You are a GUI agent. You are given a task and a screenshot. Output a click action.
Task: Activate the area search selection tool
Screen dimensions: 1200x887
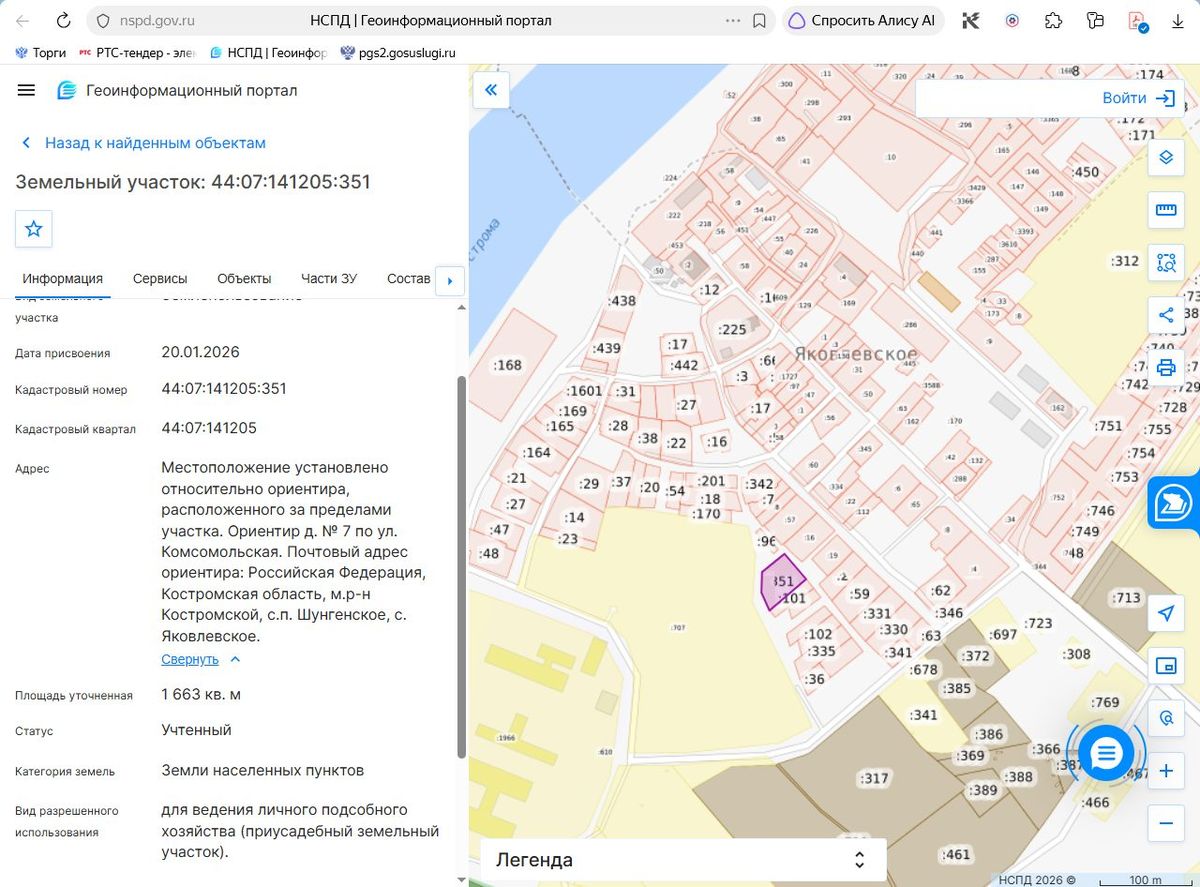tap(1166, 263)
